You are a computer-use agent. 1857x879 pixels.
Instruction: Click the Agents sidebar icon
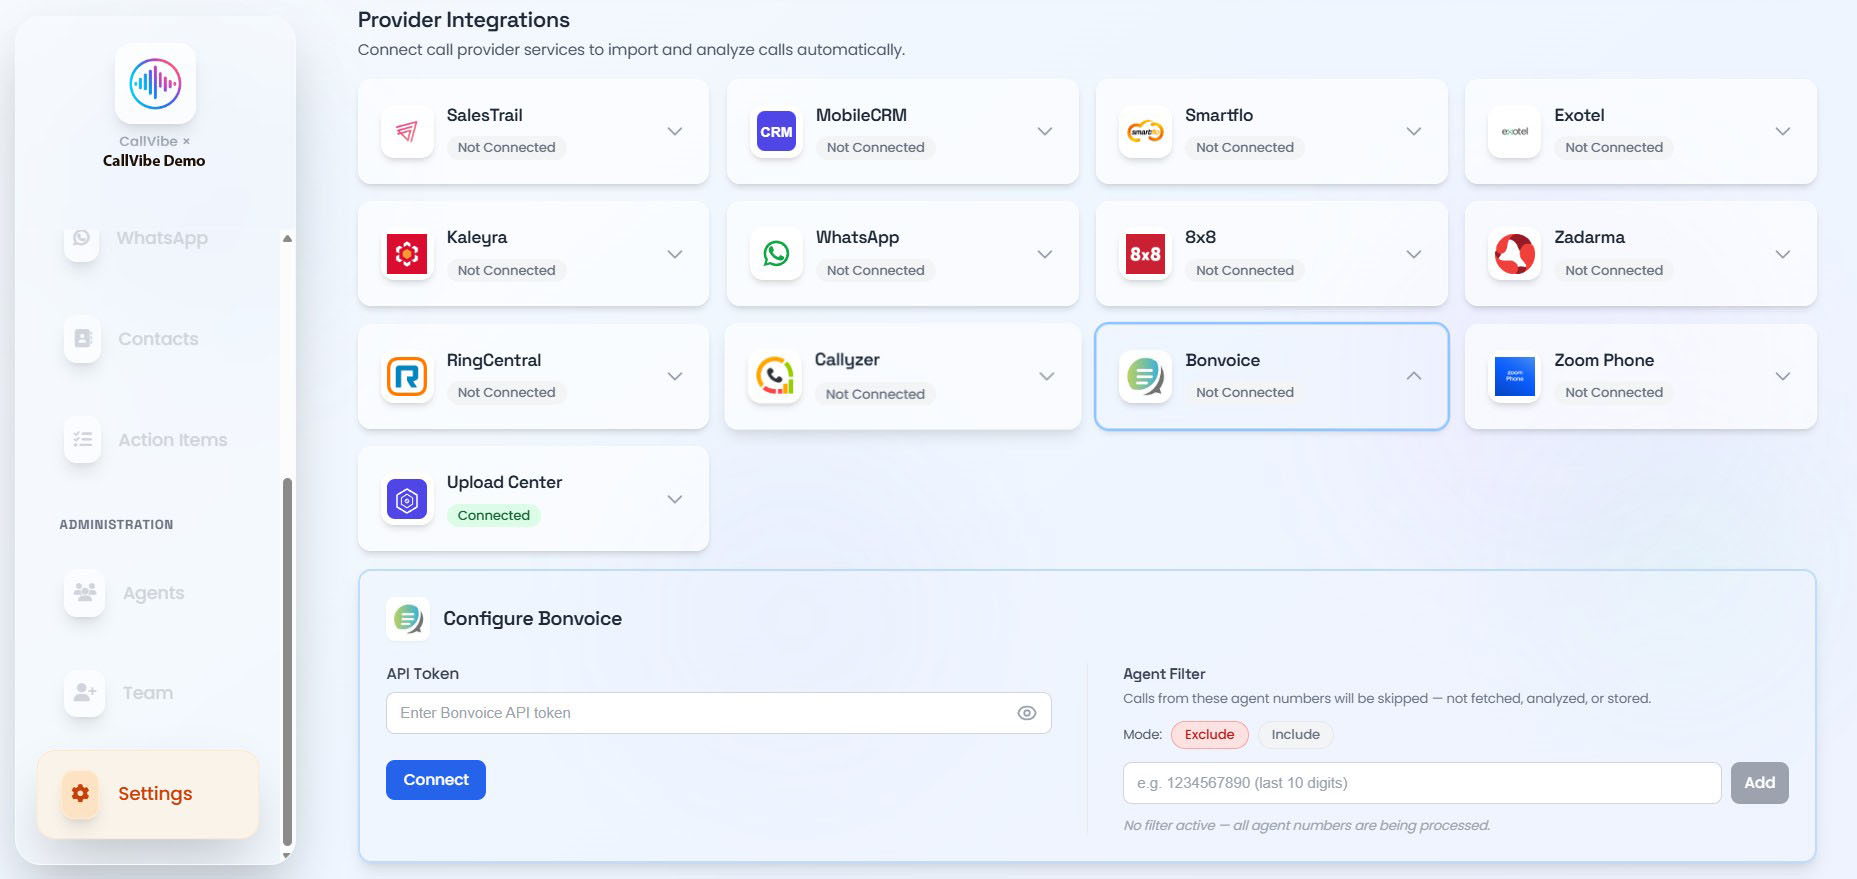85,593
